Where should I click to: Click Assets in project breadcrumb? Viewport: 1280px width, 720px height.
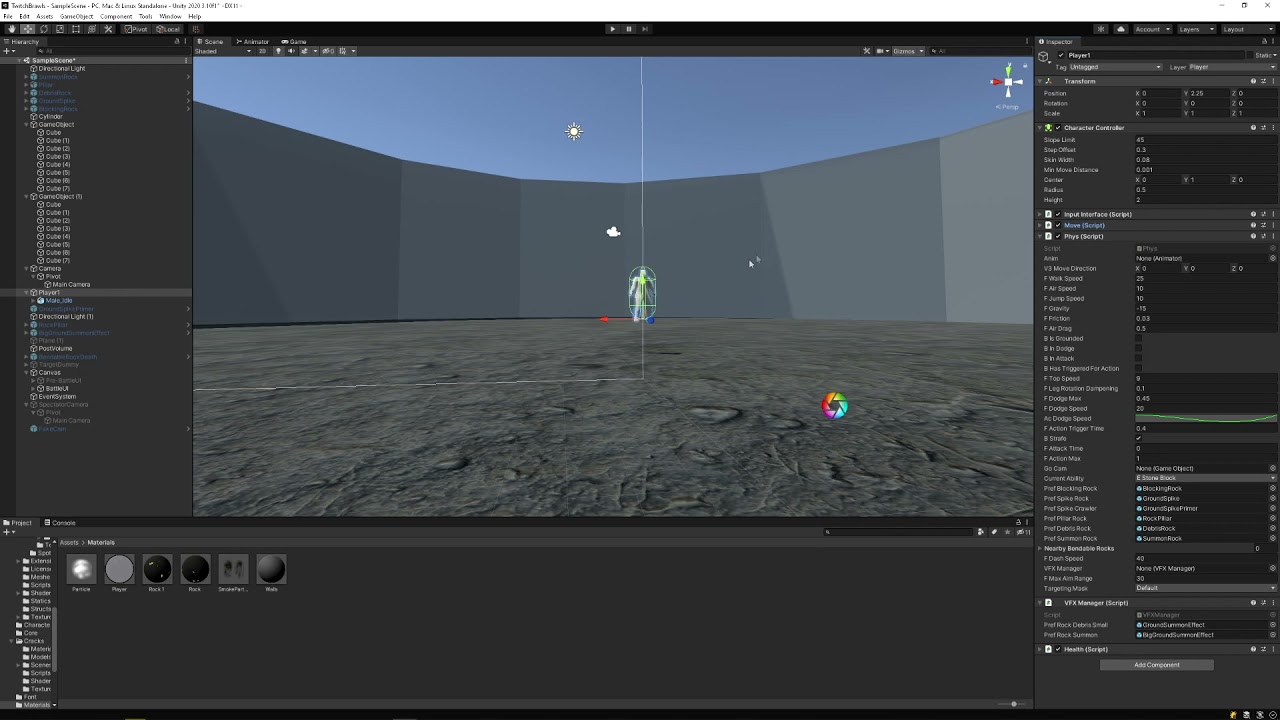pos(69,542)
